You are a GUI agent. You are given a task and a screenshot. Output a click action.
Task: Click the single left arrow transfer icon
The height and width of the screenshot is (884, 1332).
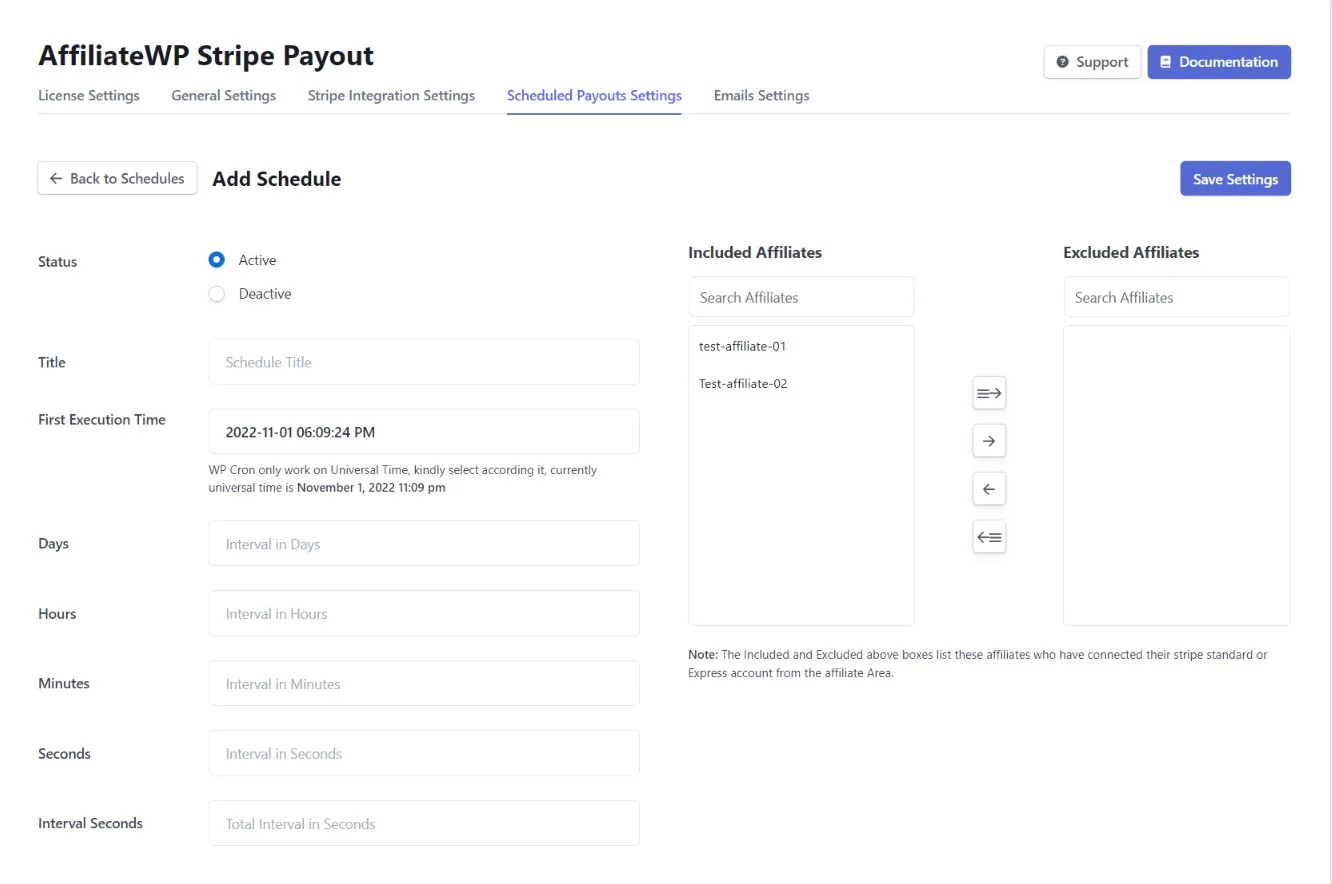(988, 488)
